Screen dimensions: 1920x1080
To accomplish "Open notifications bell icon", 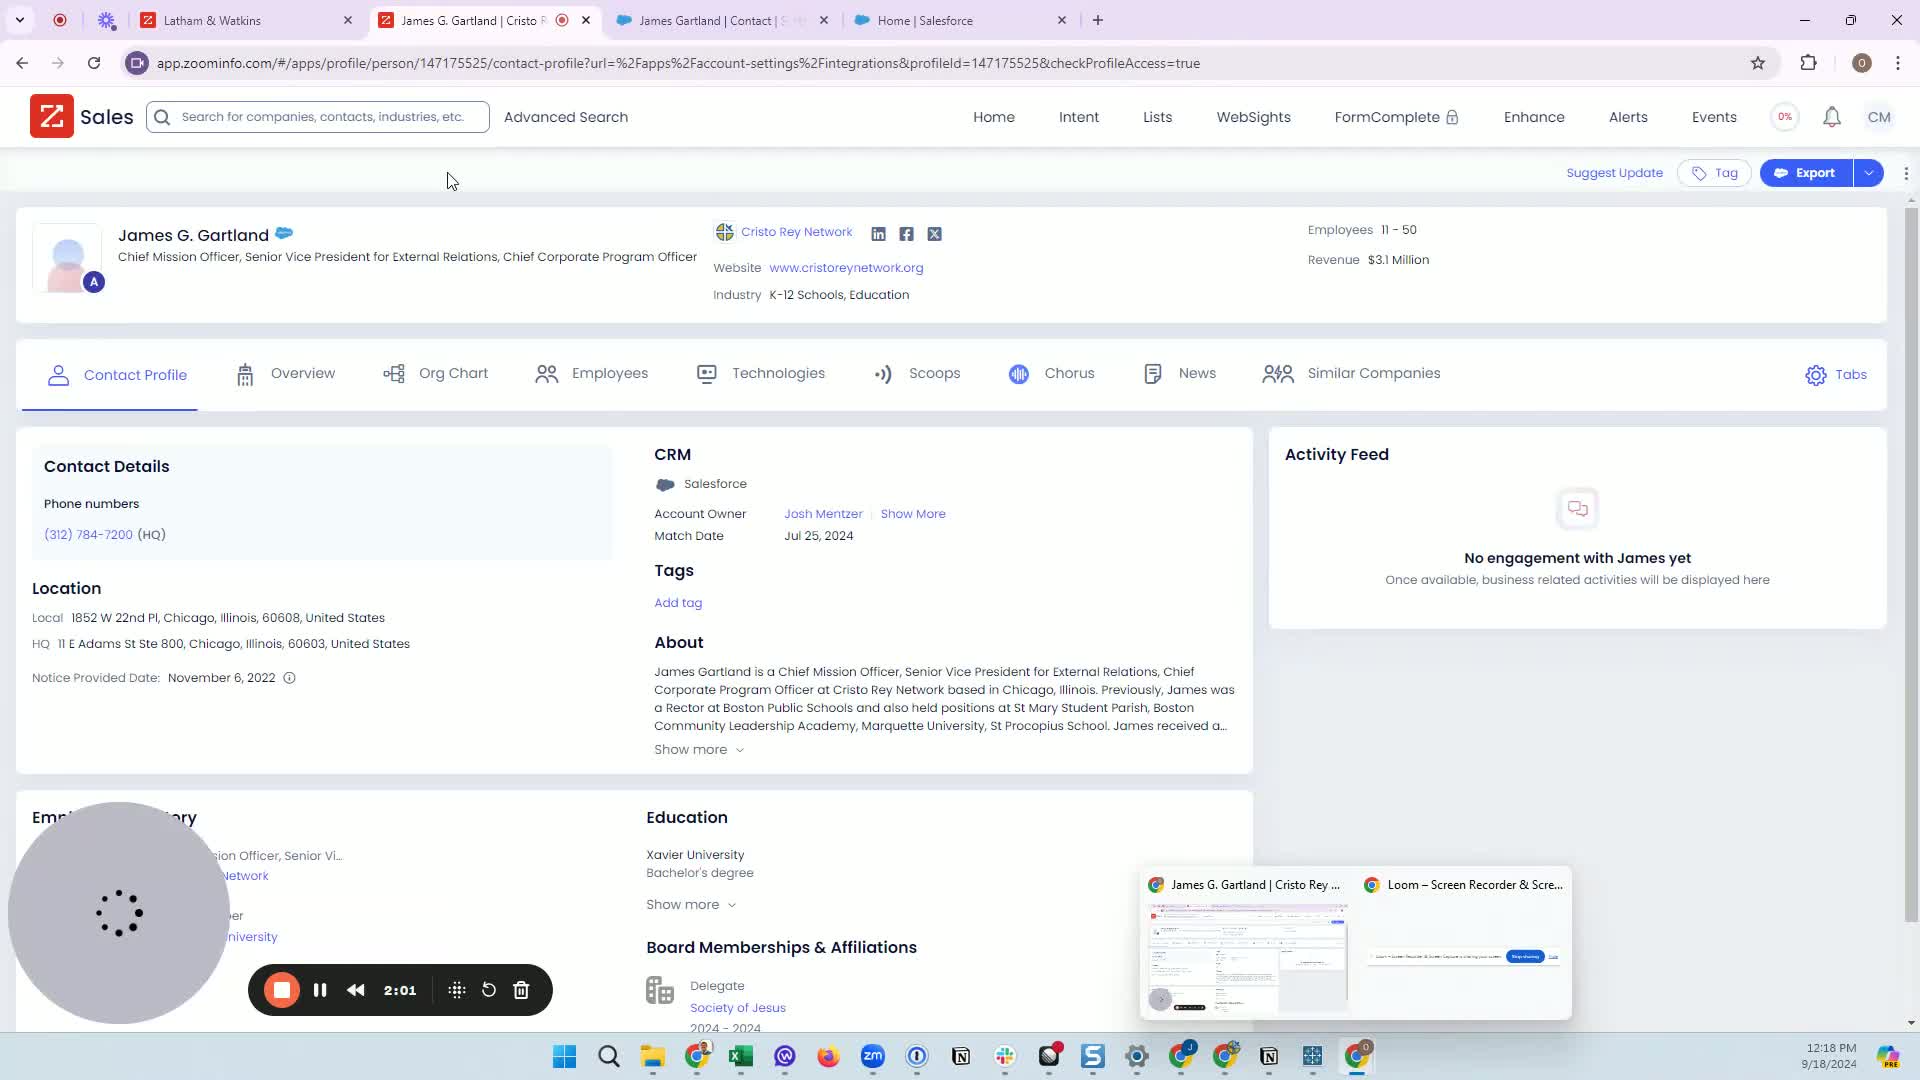I will click(1831, 117).
